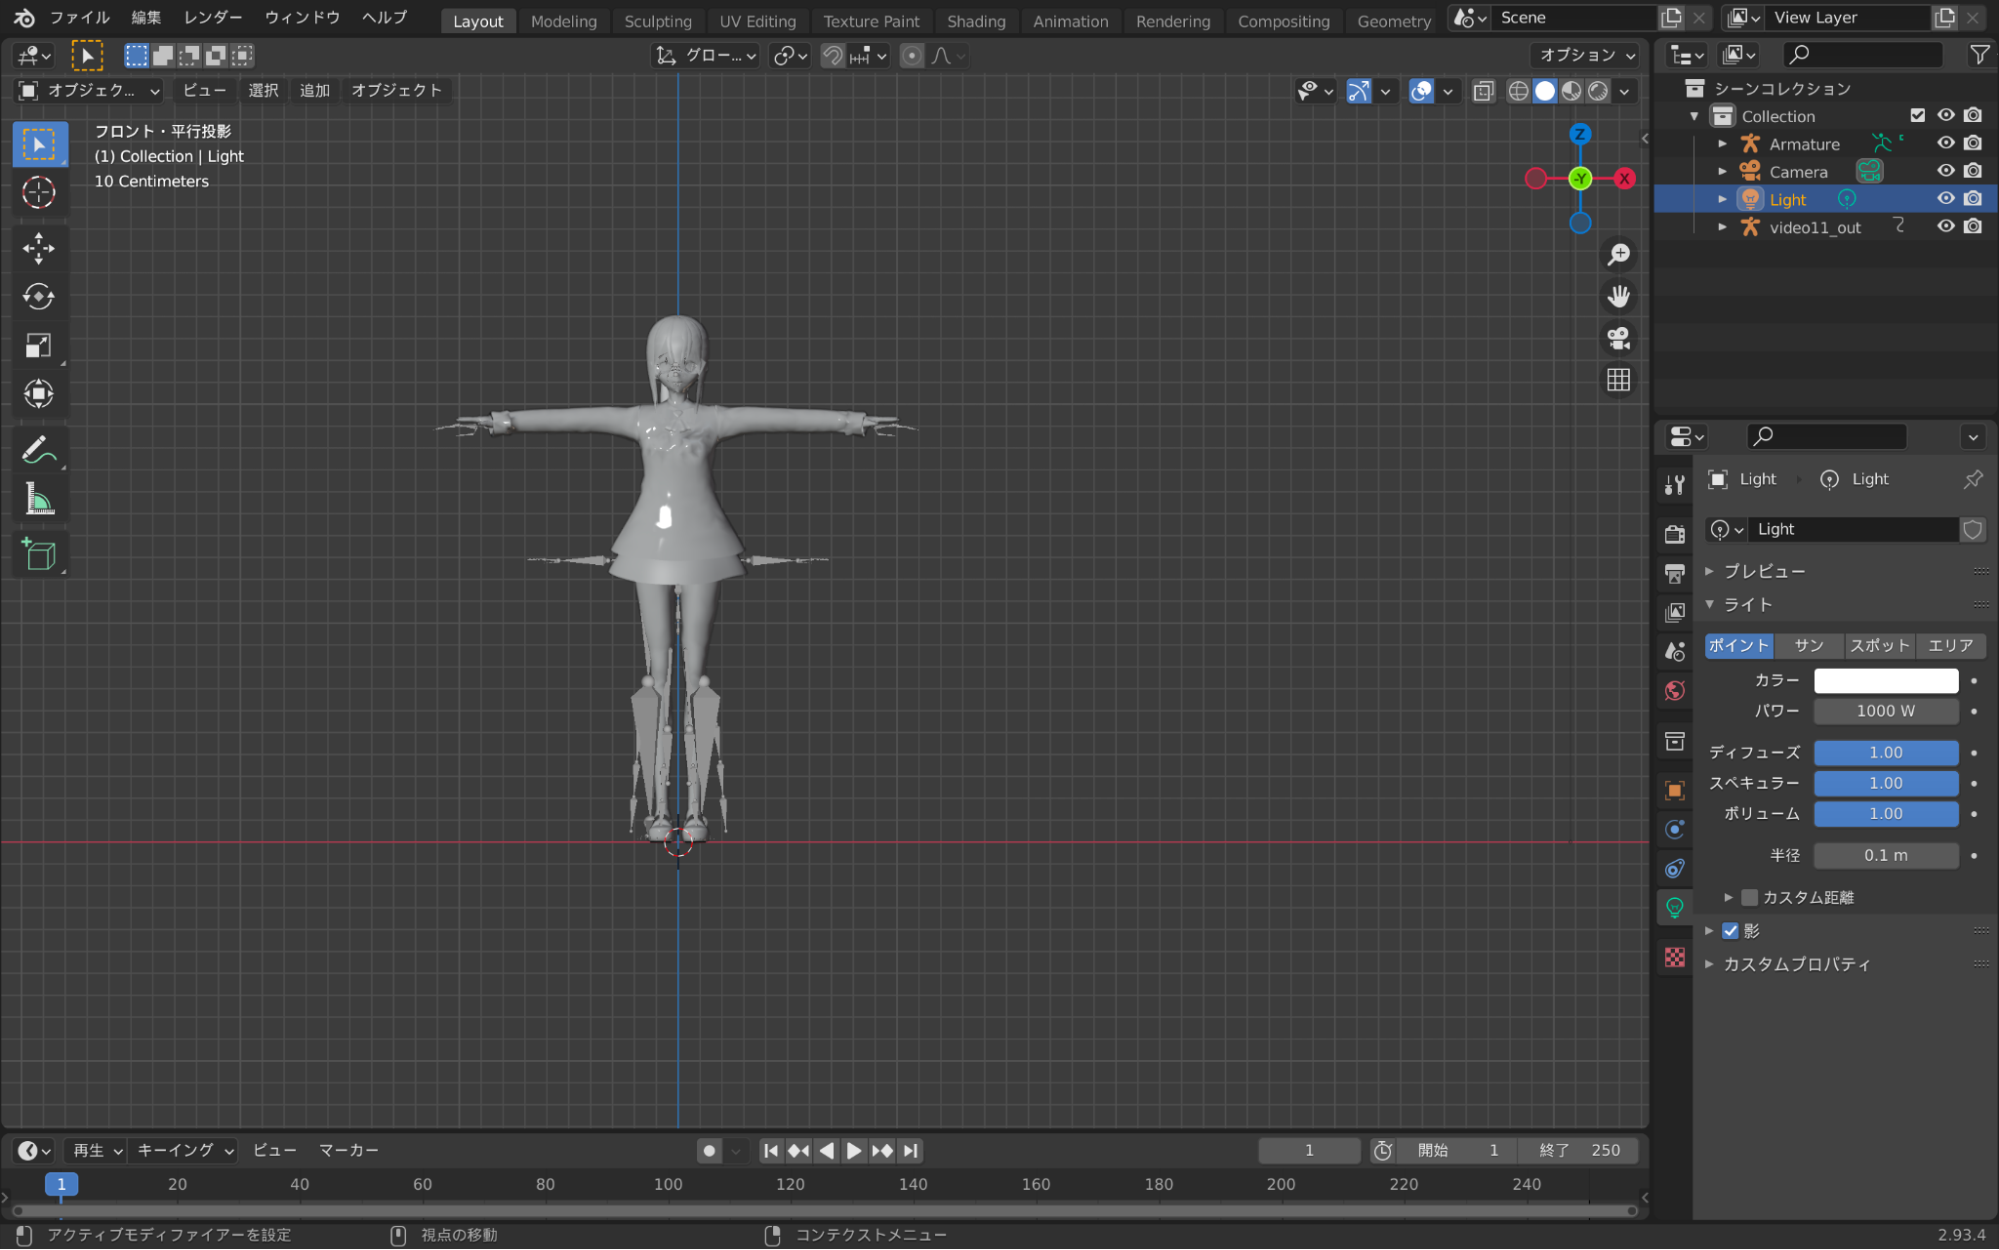
Task: Uncheck the Collection exclude checkbox
Action: 1917,116
